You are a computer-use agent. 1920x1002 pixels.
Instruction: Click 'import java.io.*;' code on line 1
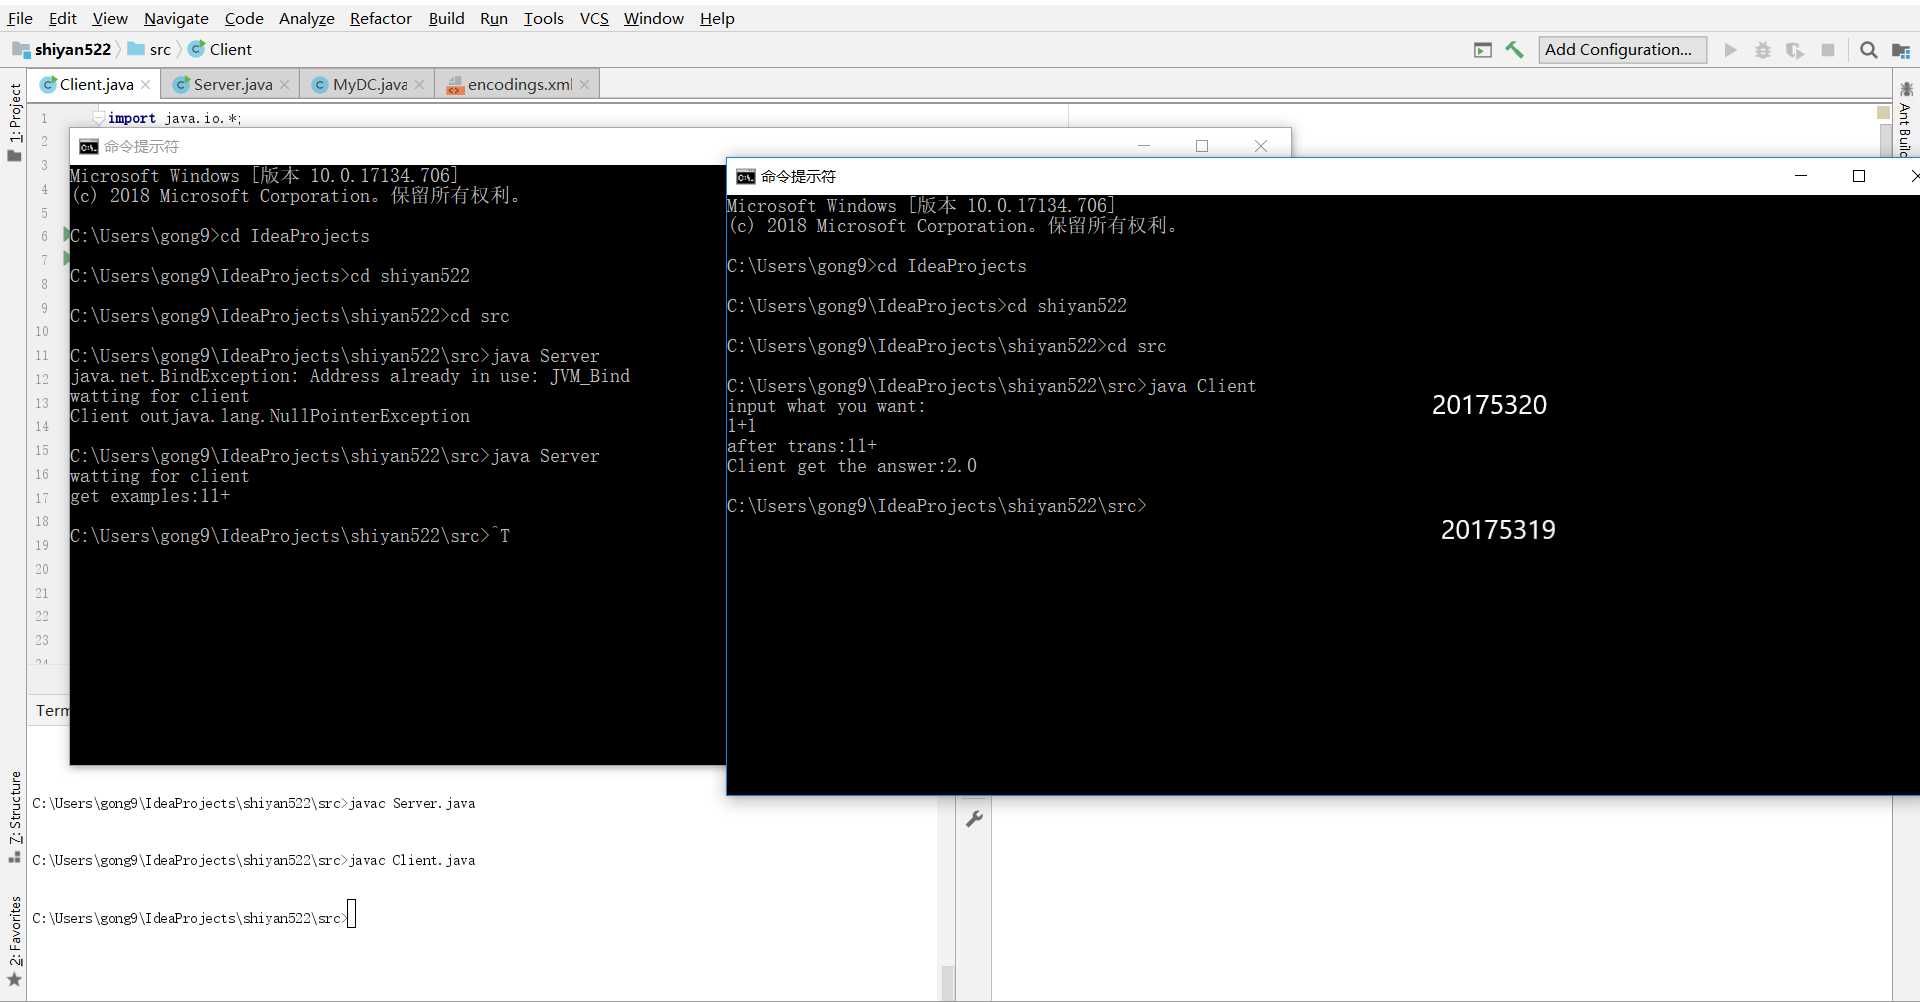(174, 118)
